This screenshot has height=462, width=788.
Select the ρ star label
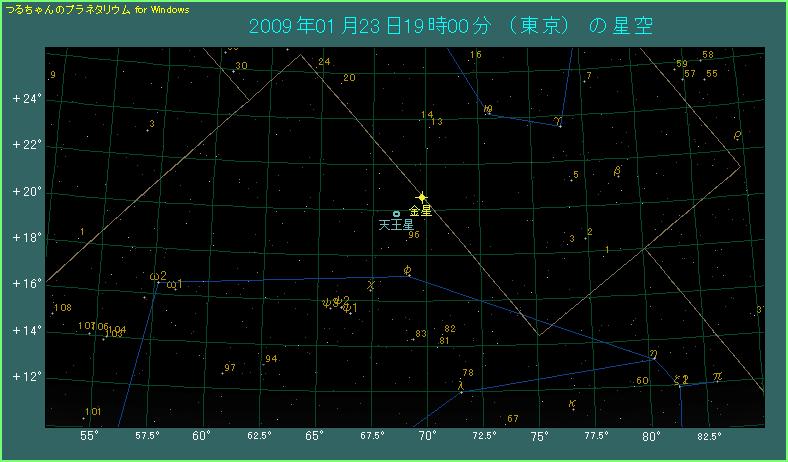[737, 135]
